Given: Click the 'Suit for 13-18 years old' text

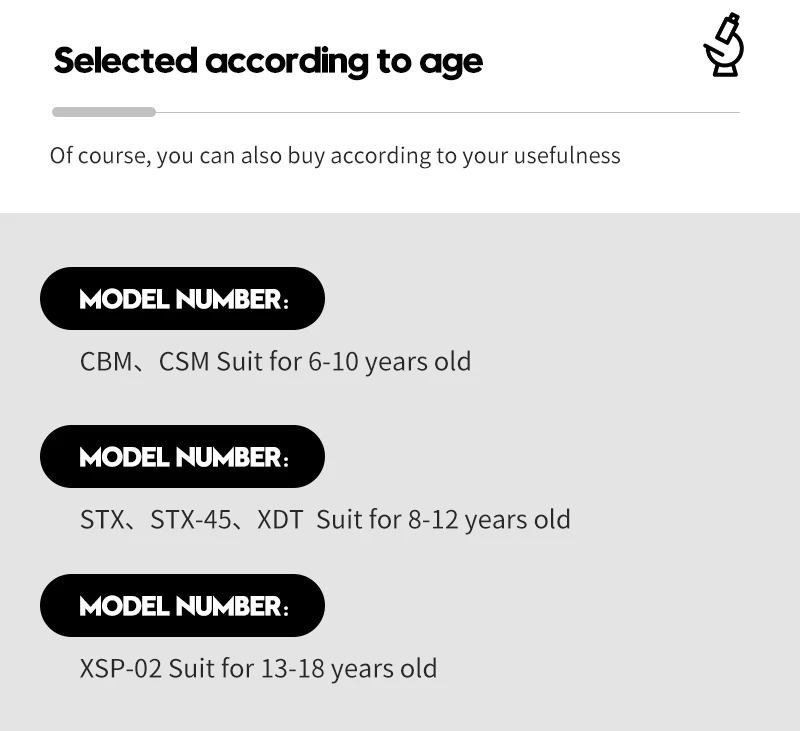Looking at the screenshot, I should 303,669.
